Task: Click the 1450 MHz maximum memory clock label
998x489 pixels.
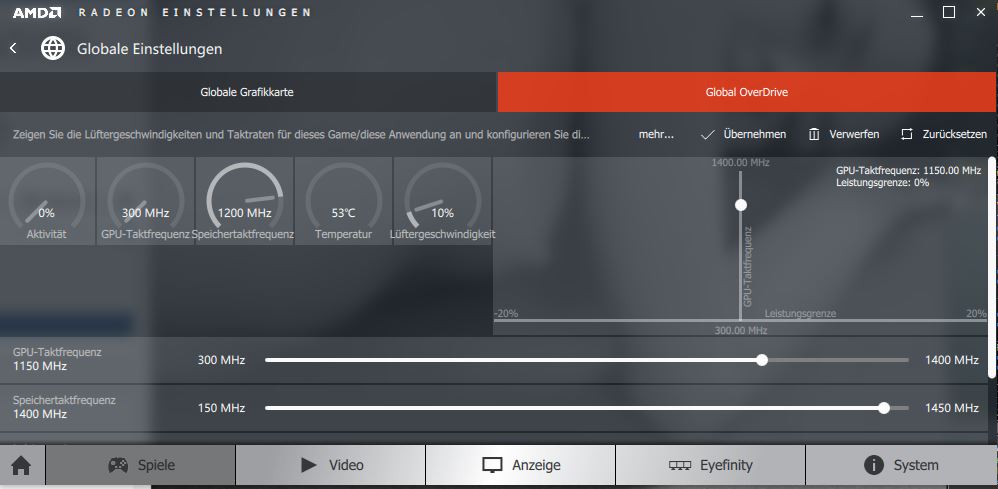Action: (952, 408)
